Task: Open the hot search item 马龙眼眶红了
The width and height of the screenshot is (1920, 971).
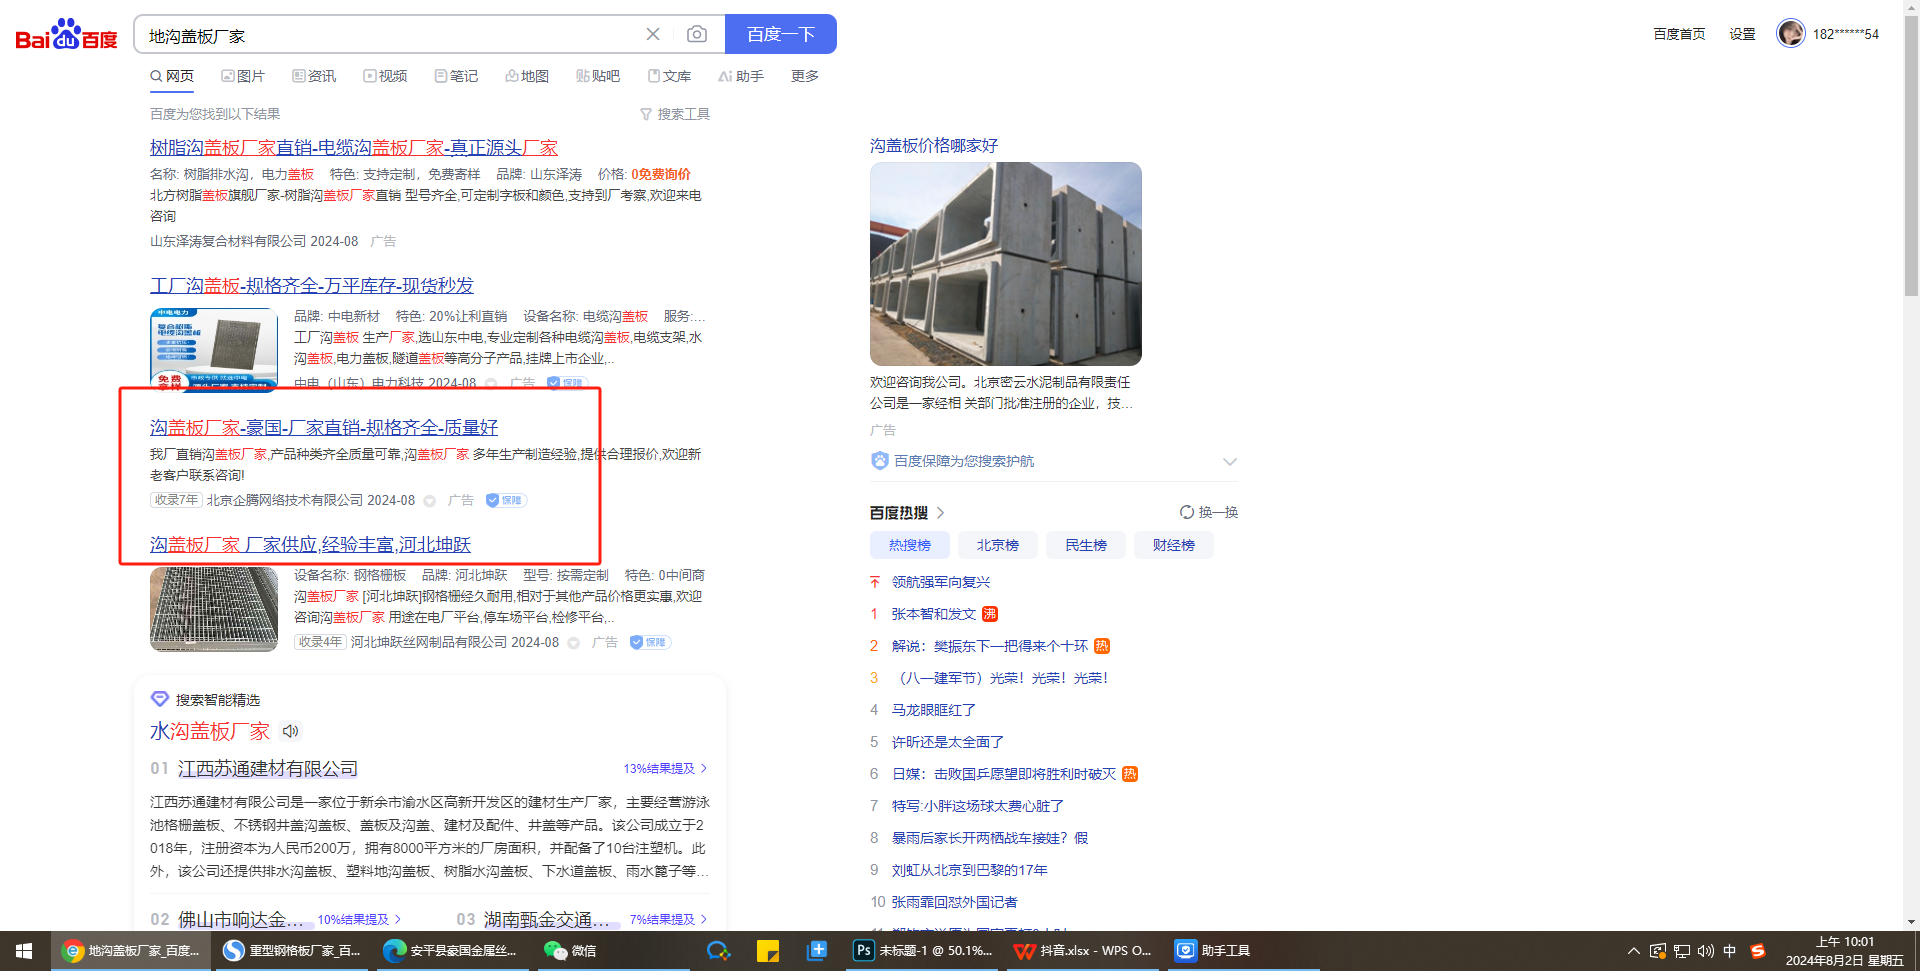Action: [x=934, y=710]
